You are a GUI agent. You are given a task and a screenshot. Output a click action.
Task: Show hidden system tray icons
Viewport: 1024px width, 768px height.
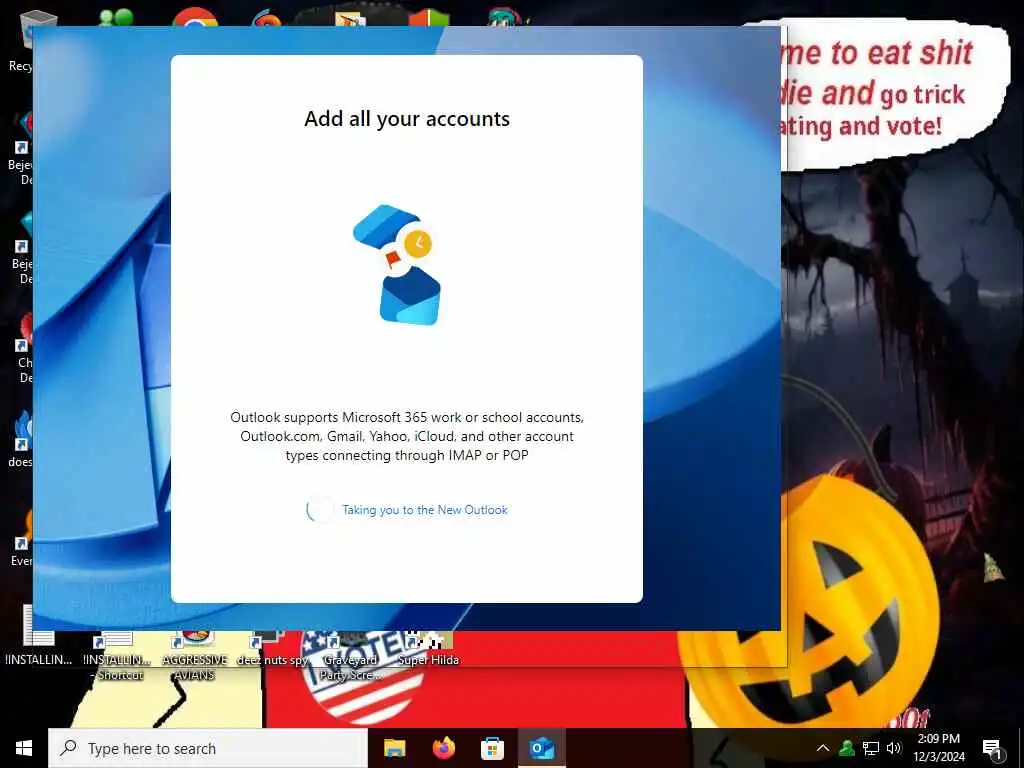pos(823,748)
